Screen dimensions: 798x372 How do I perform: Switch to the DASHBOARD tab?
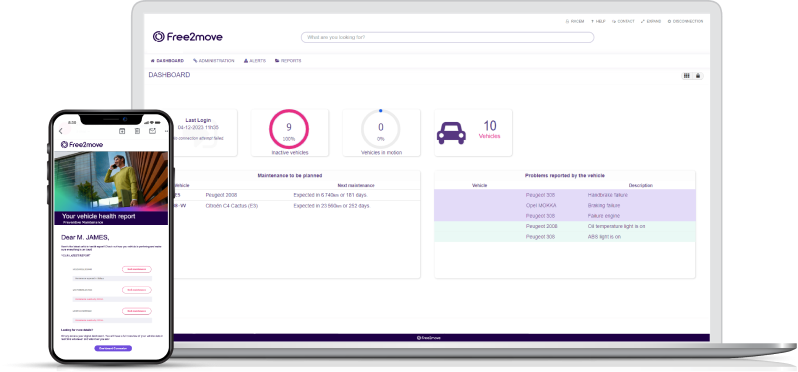coord(167,61)
